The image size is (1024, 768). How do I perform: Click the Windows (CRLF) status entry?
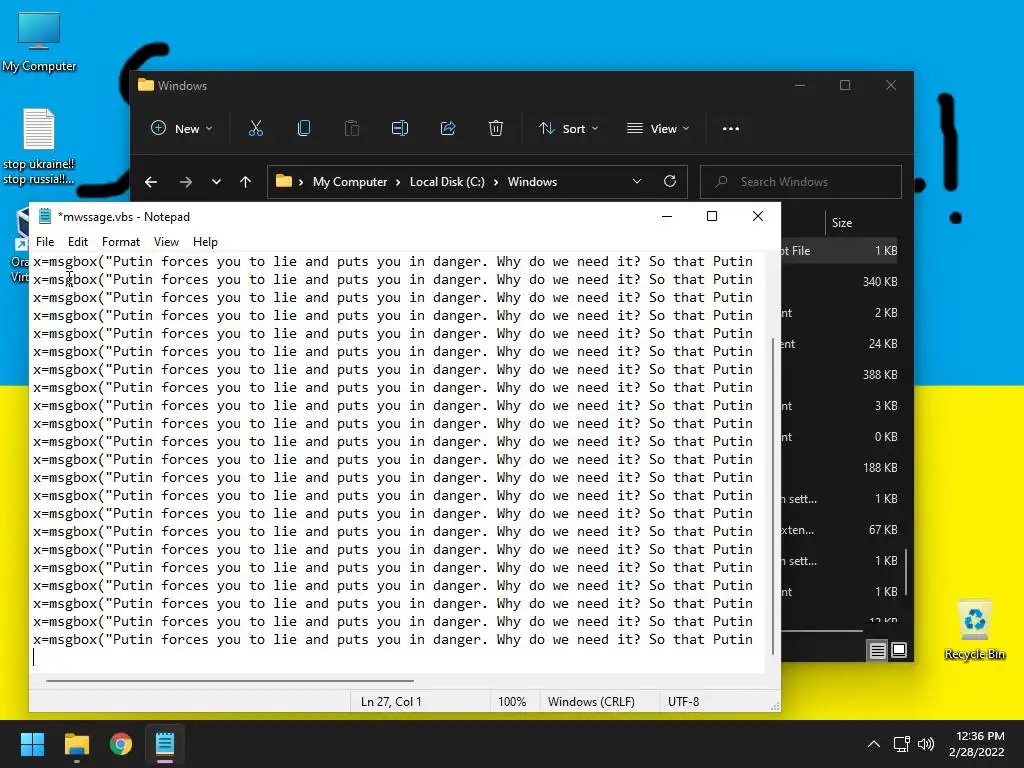tap(591, 701)
